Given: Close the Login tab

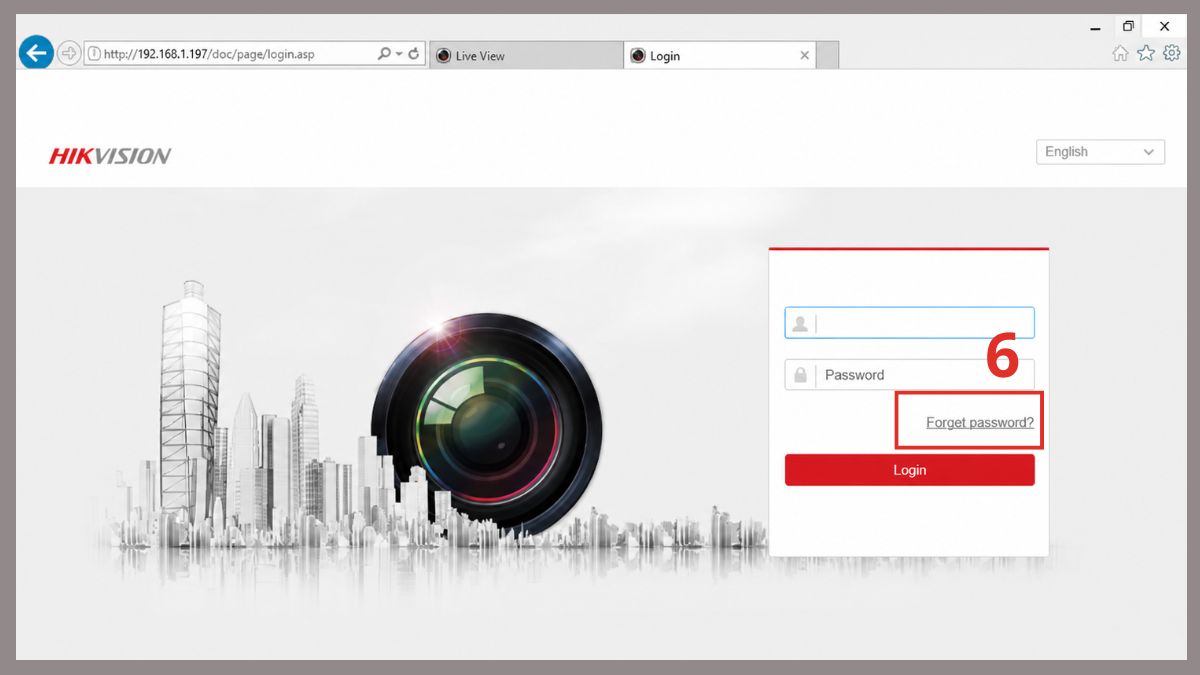Looking at the screenshot, I should tap(804, 56).
